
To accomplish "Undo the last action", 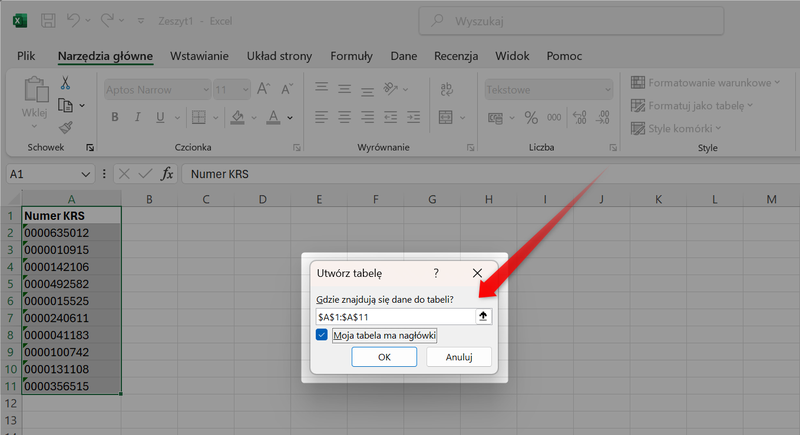I will [73, 20].
